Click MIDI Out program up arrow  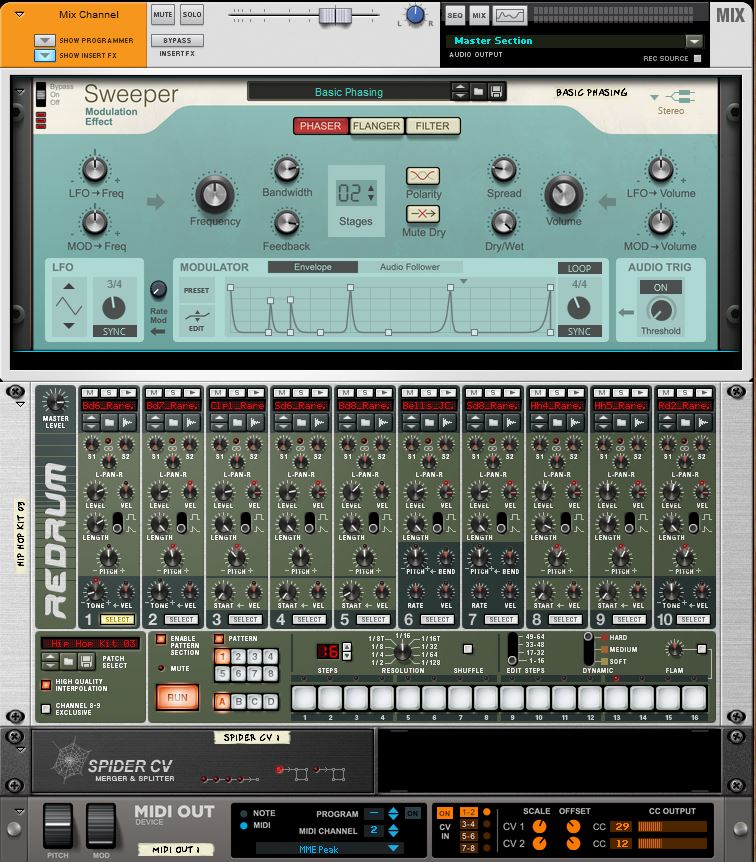pyautogui.click(x=393, y=810)
